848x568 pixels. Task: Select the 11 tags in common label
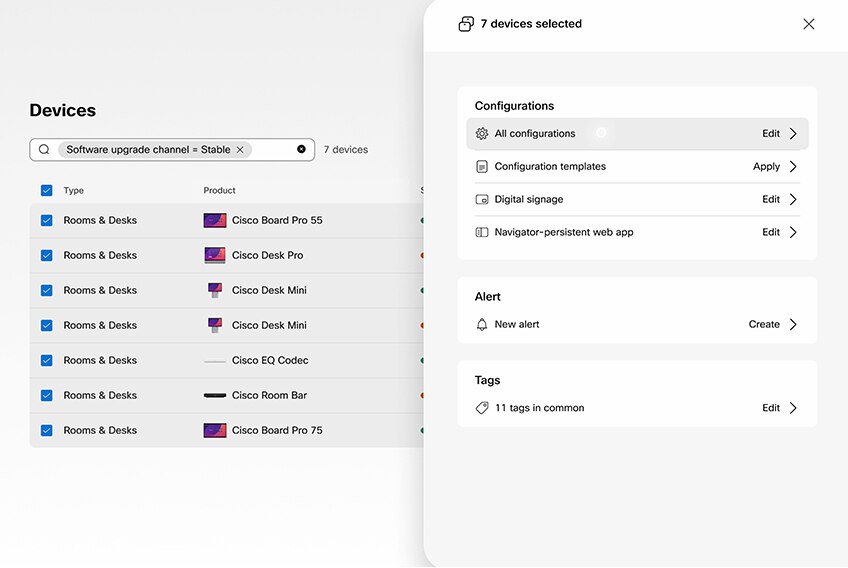point(539,408)
